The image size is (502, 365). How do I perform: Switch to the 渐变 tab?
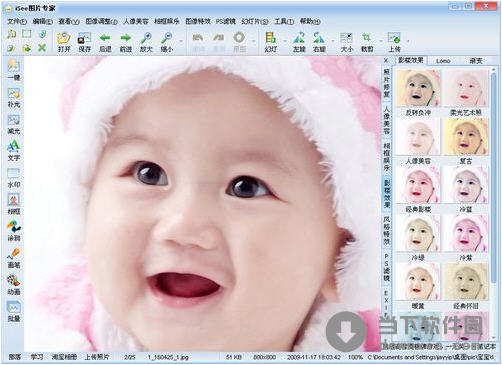coord(476,61)
